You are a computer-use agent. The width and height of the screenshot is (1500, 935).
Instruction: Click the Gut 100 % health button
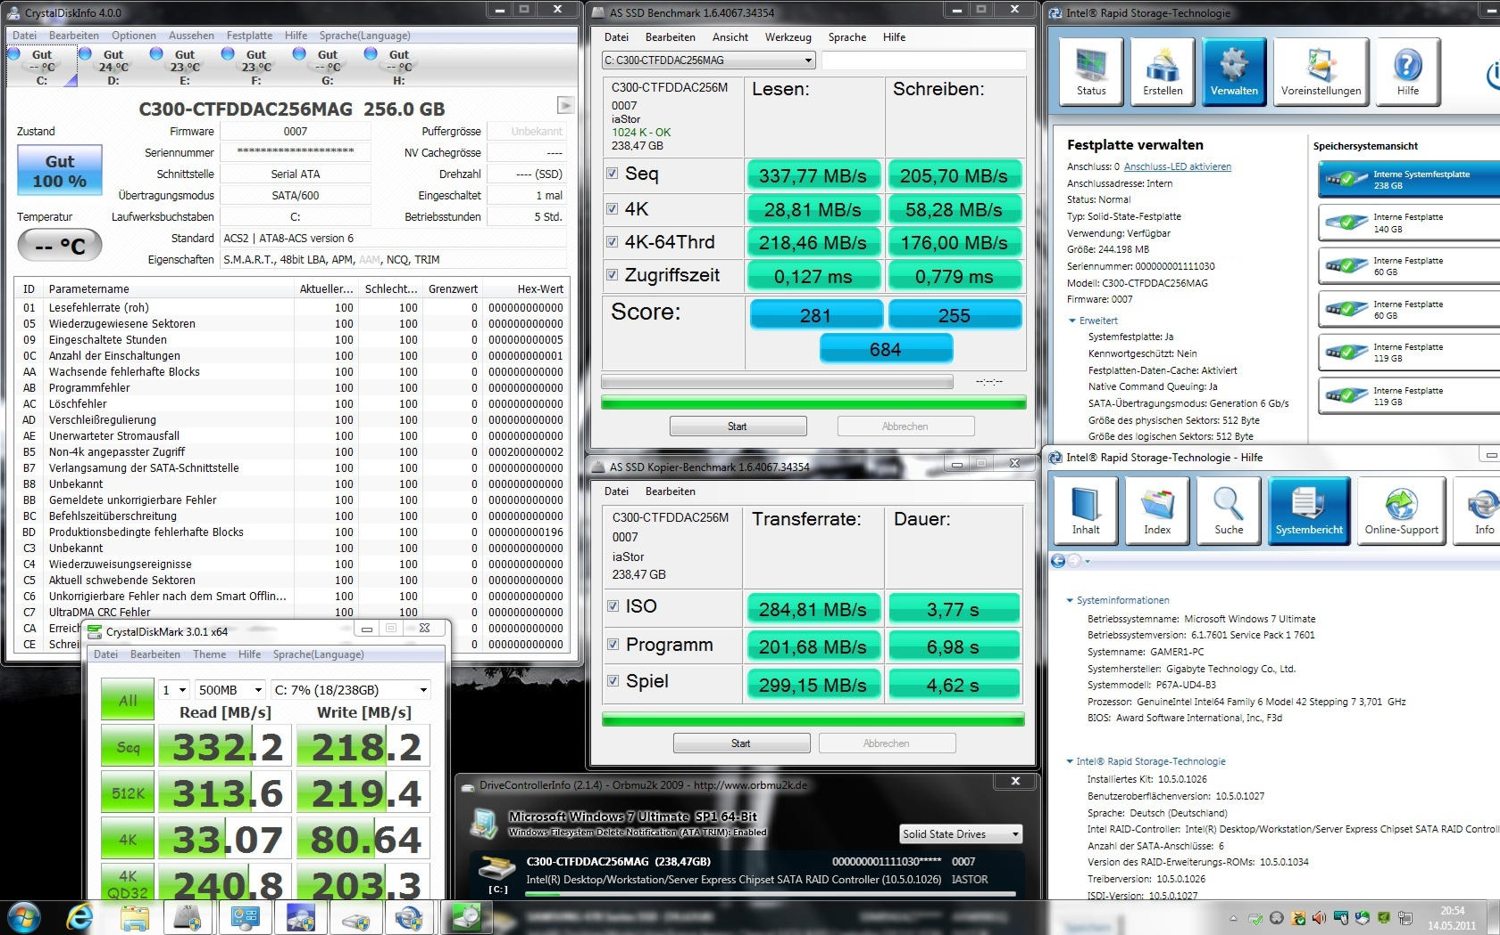60,171
